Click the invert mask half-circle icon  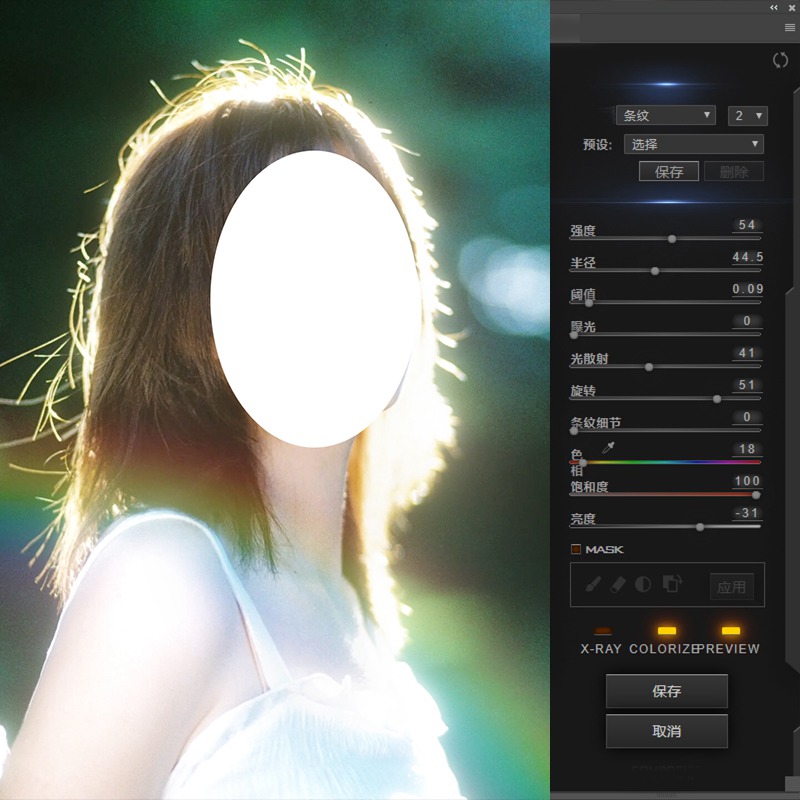644,584
